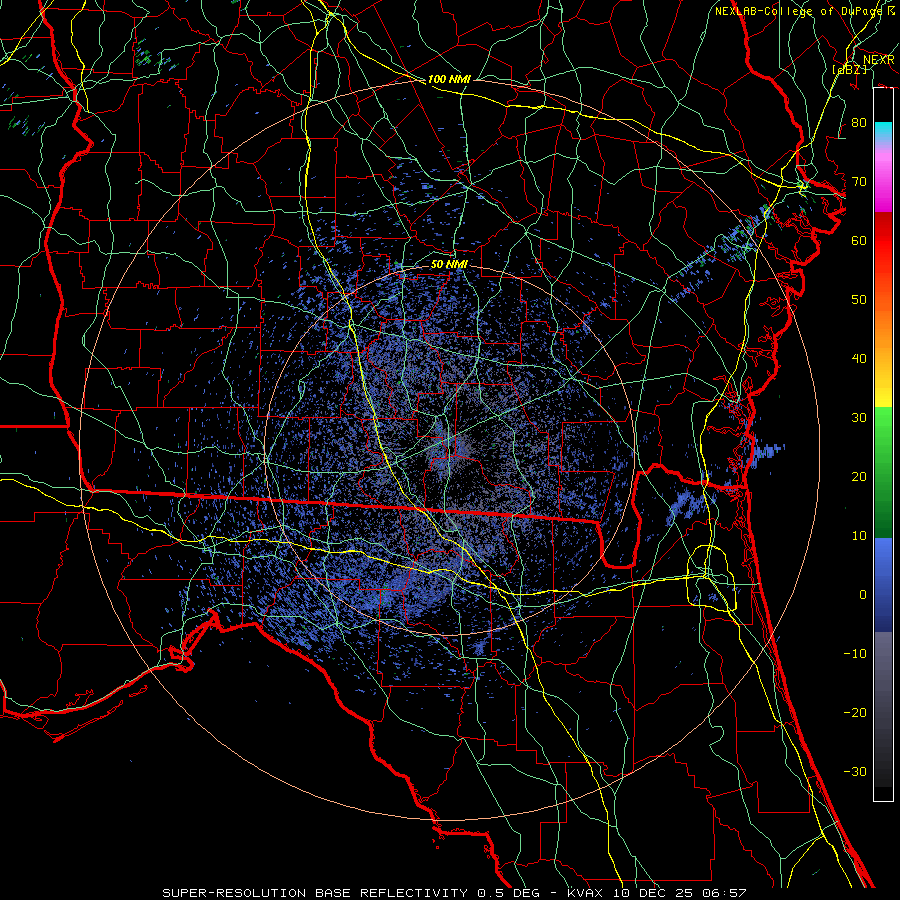Click the dBZ unit label above the scale
900x900 pixels.
(x=849, y=70)
